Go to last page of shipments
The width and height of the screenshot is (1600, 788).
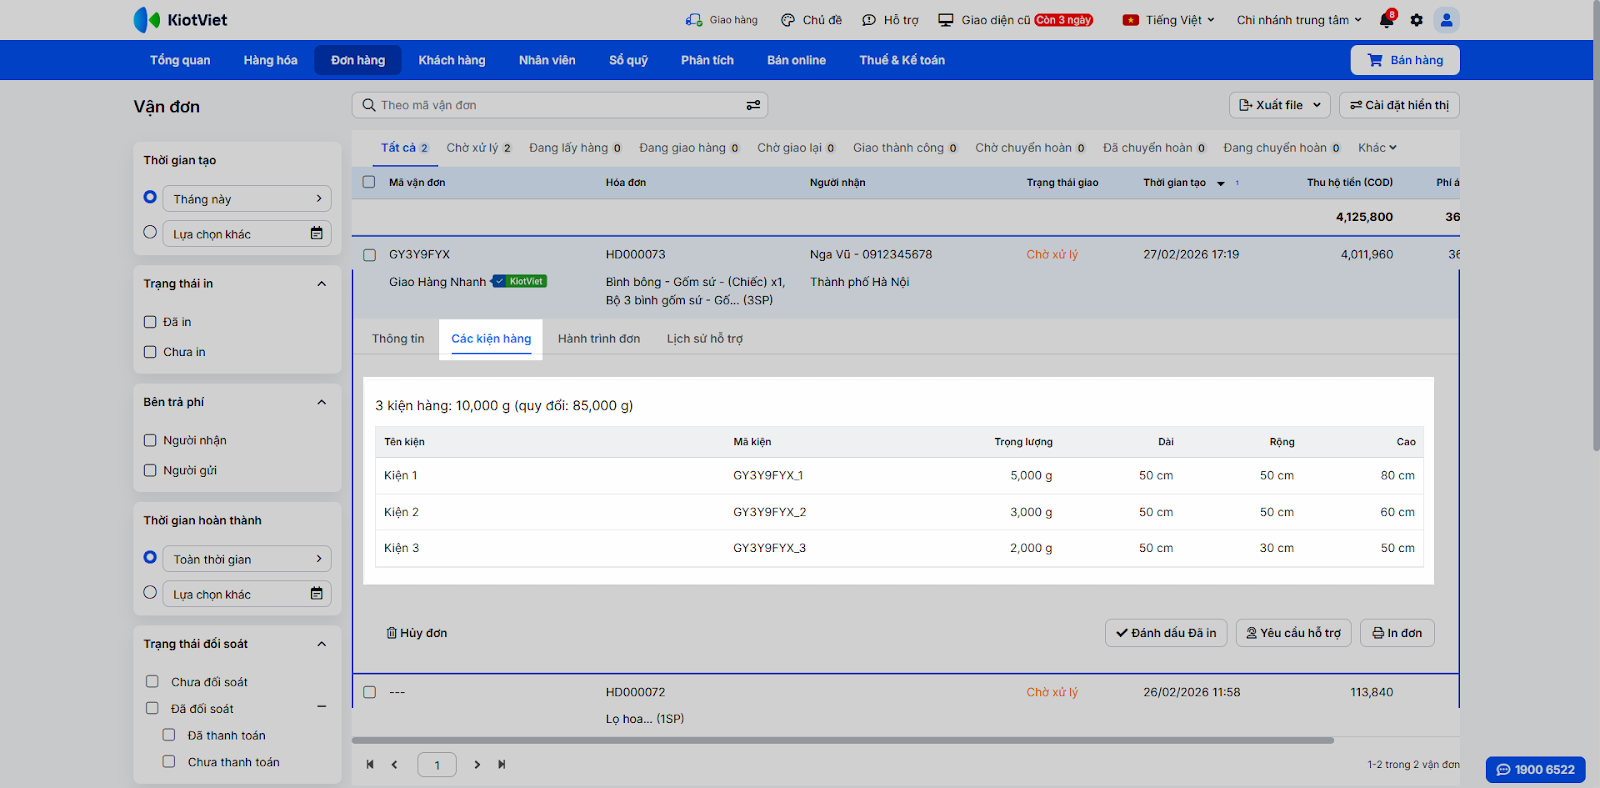502,765
